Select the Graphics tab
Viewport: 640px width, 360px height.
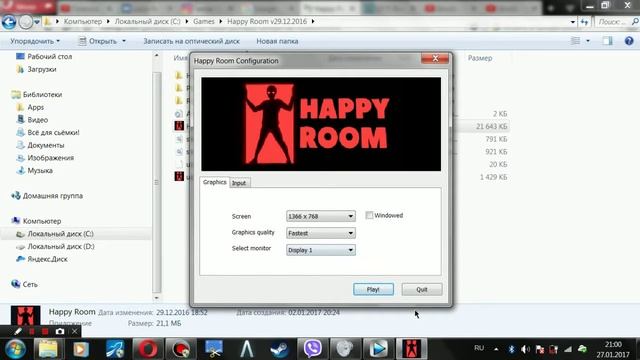[x=214, y=182]
